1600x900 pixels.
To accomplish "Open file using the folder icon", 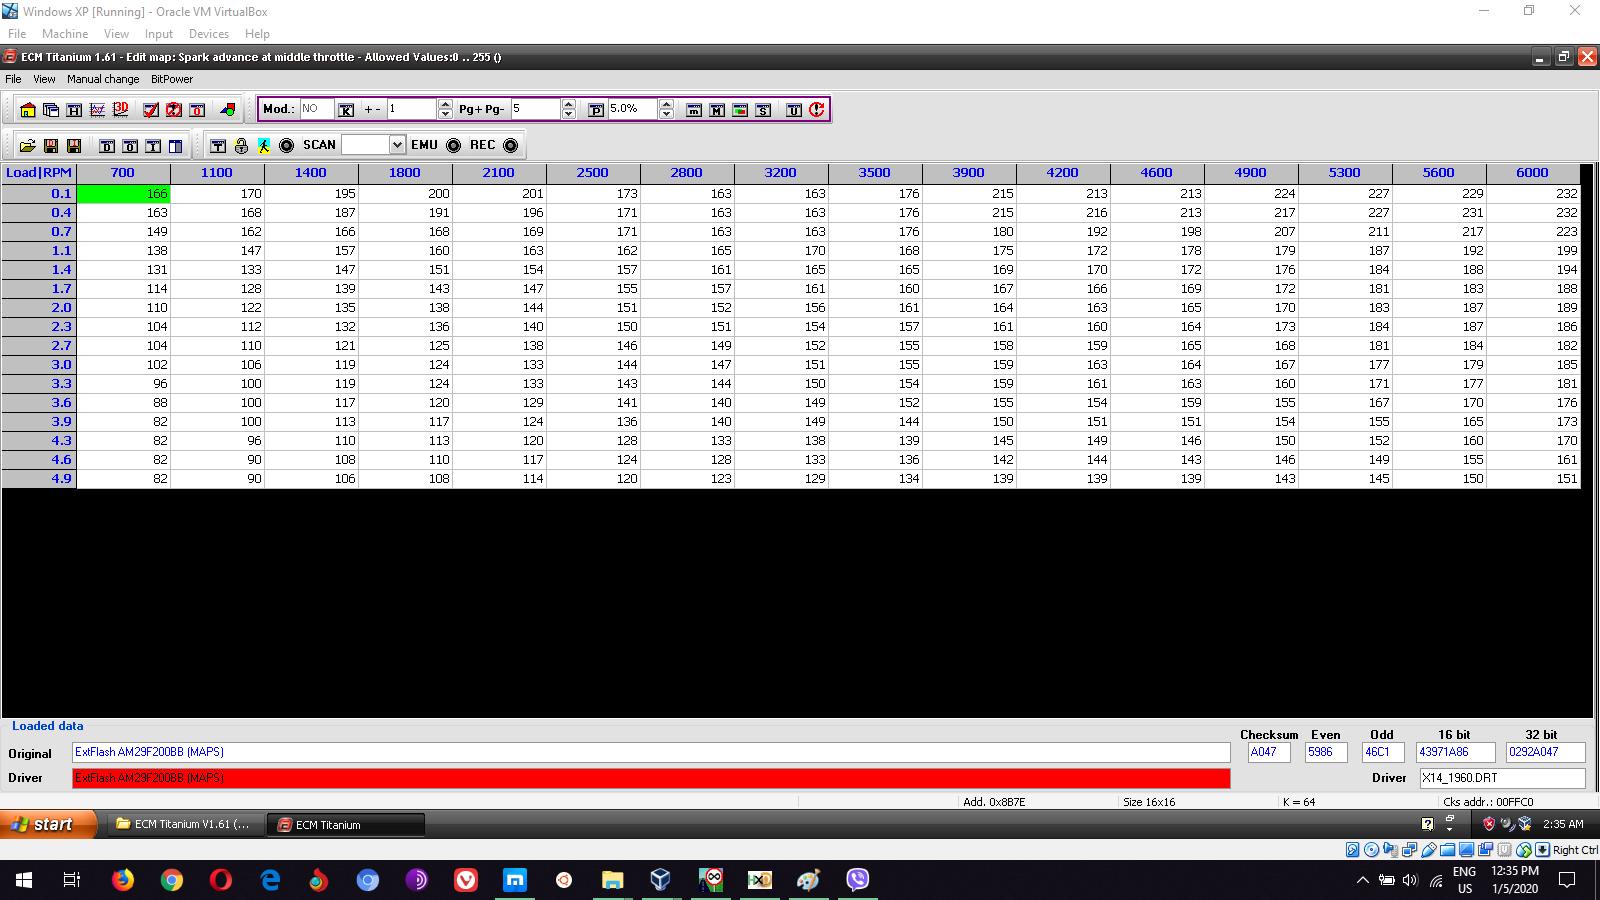I will coord(27,146).
